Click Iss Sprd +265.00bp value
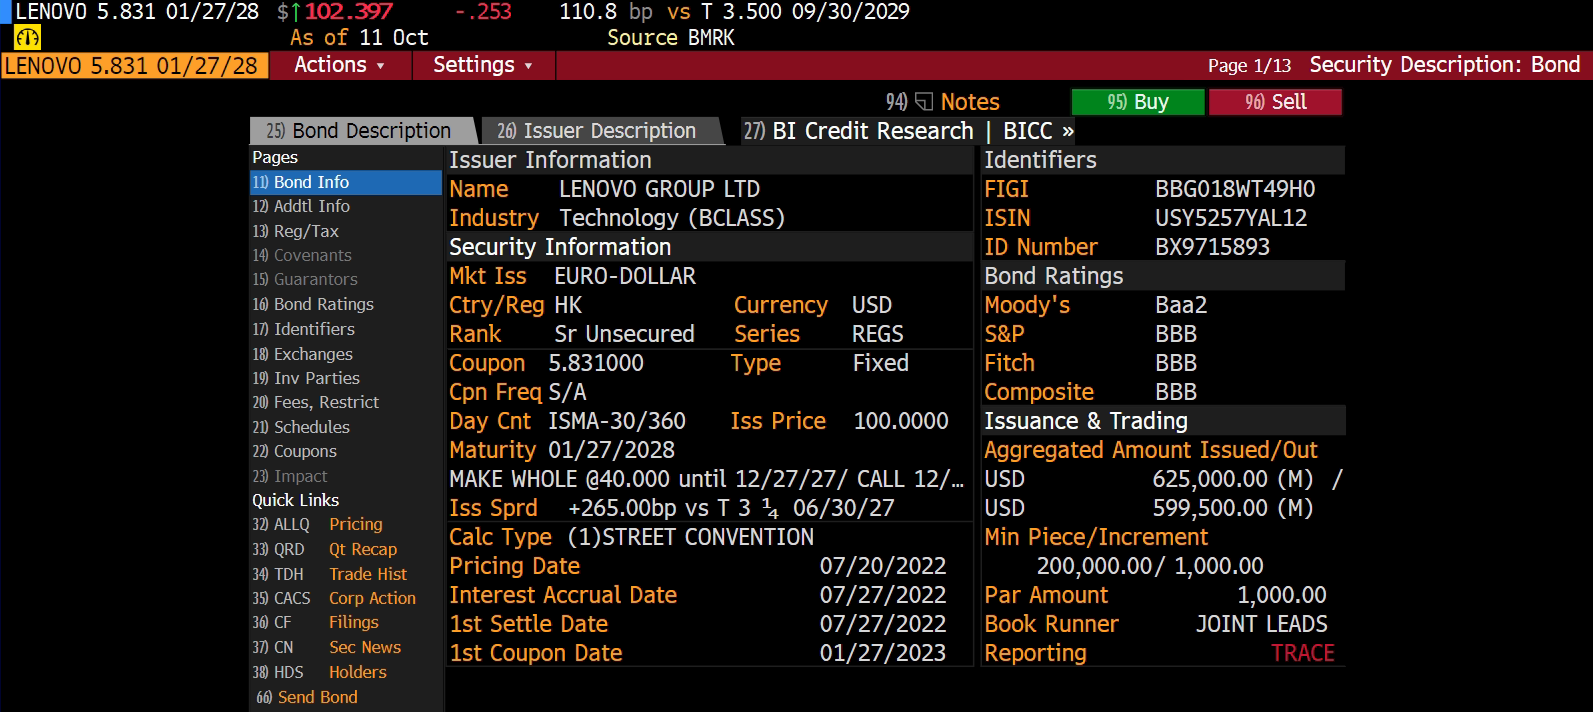This screenshot has width=1593, height=712. point(731,508)
